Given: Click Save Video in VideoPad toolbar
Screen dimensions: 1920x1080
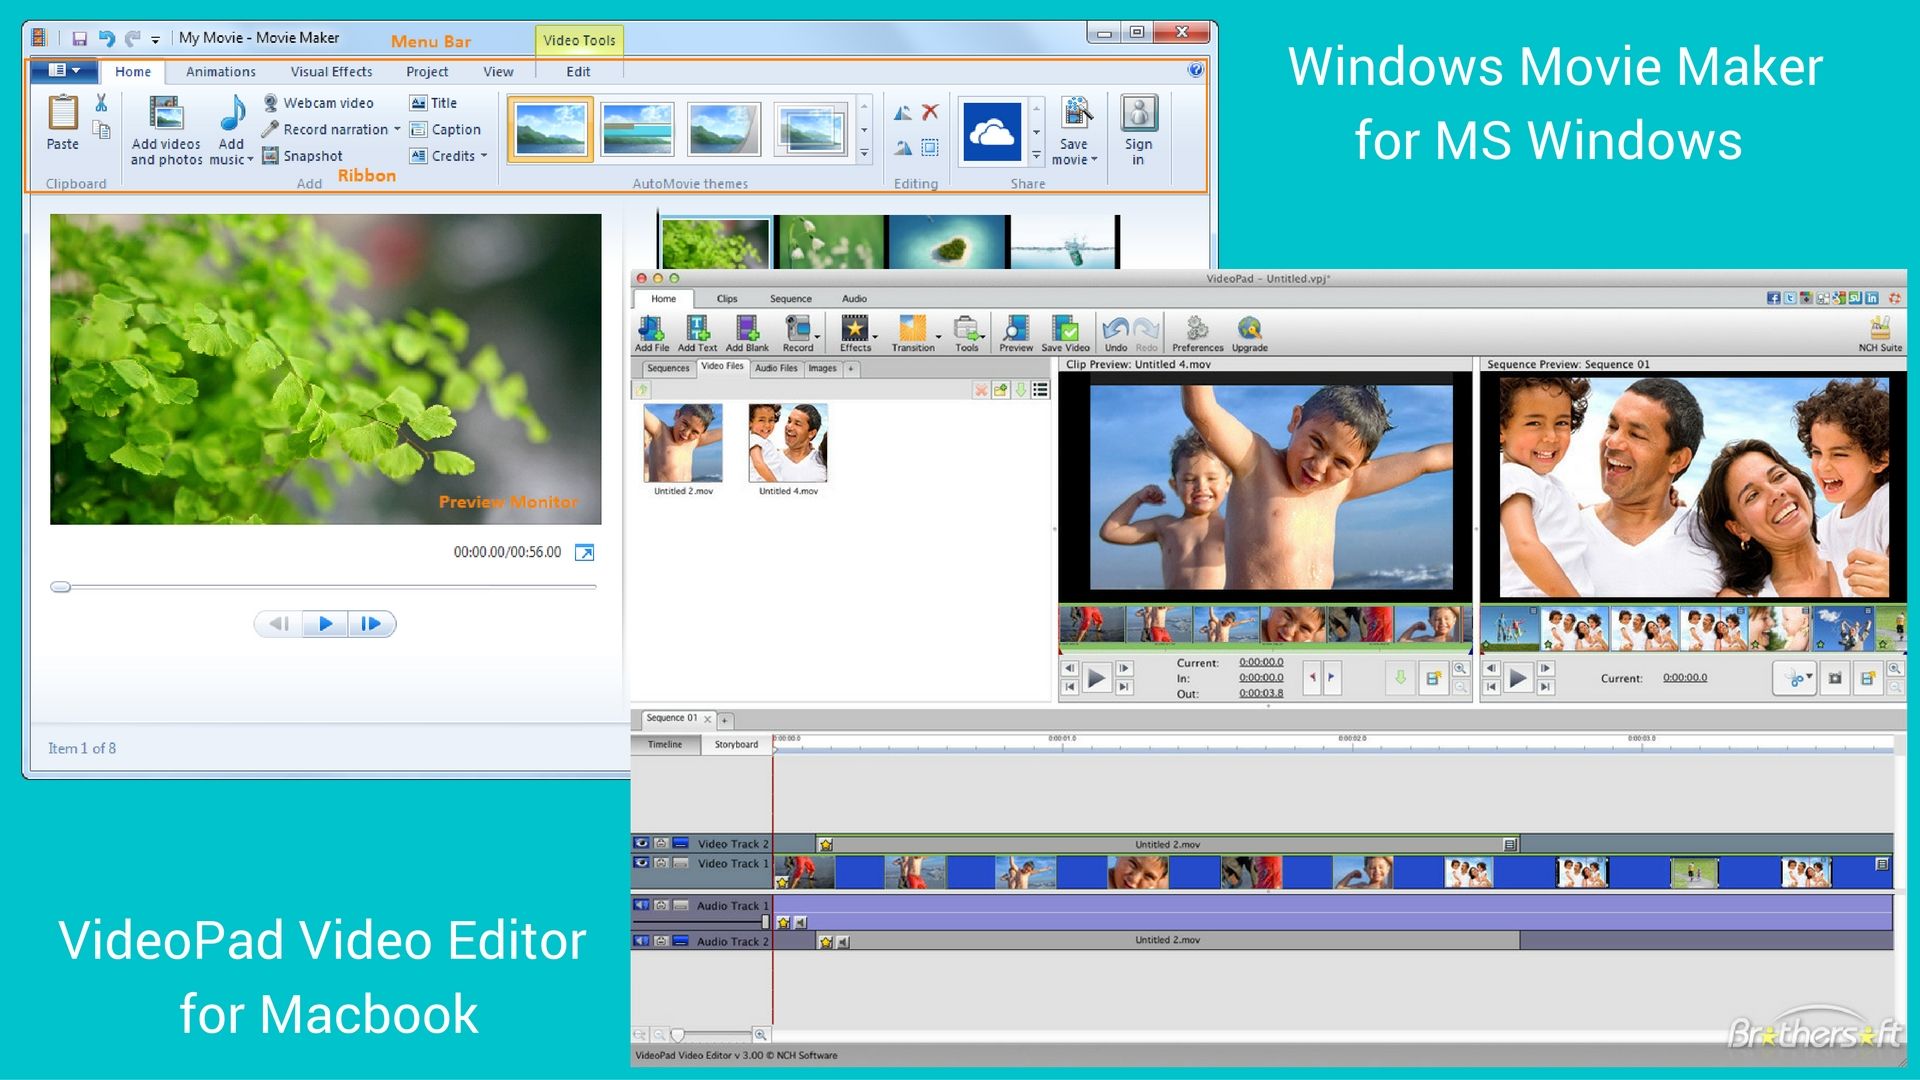Looking at the screenshot, I should tap(1066, 333).
